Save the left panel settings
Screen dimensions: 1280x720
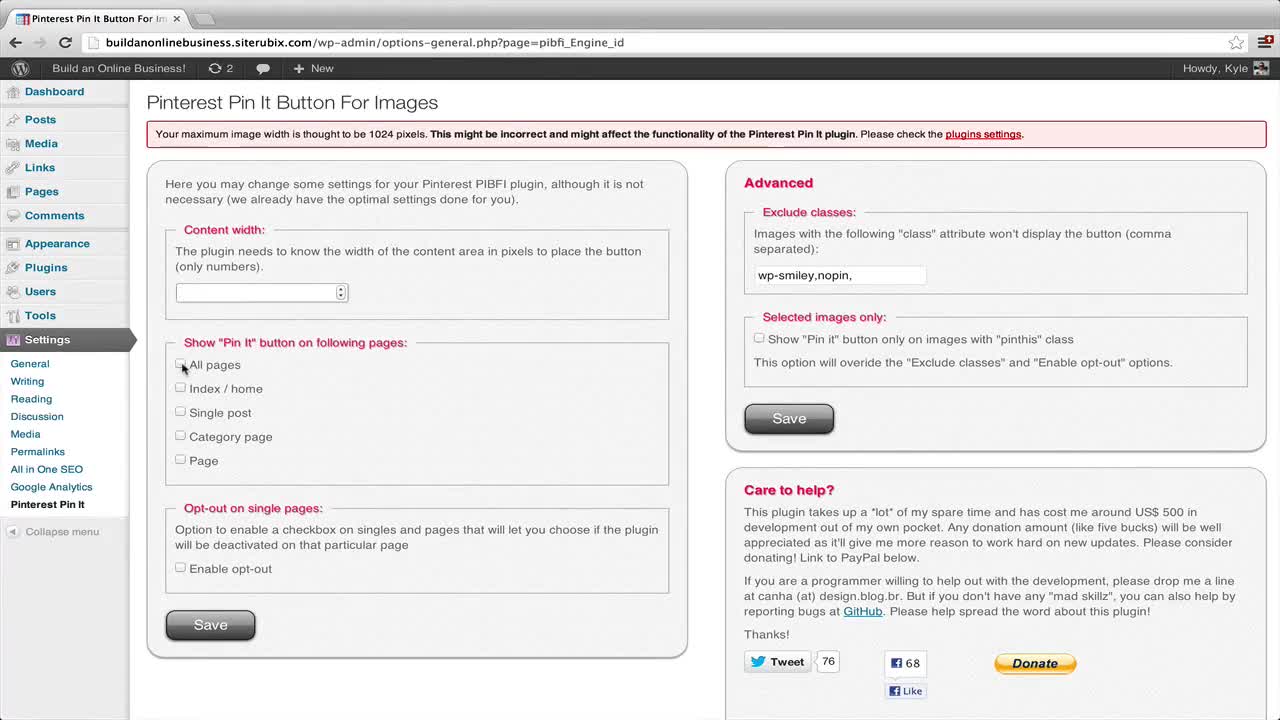pyautogui.click(x=210, y=625)
